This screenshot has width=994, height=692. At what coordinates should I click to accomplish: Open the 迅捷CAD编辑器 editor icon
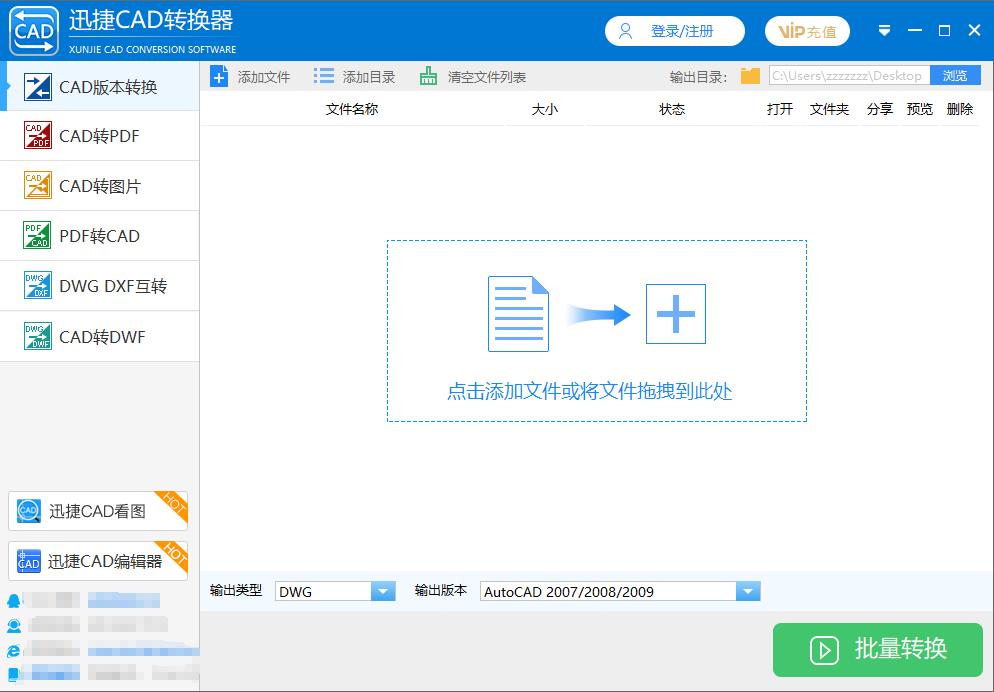tap(28, 561)
